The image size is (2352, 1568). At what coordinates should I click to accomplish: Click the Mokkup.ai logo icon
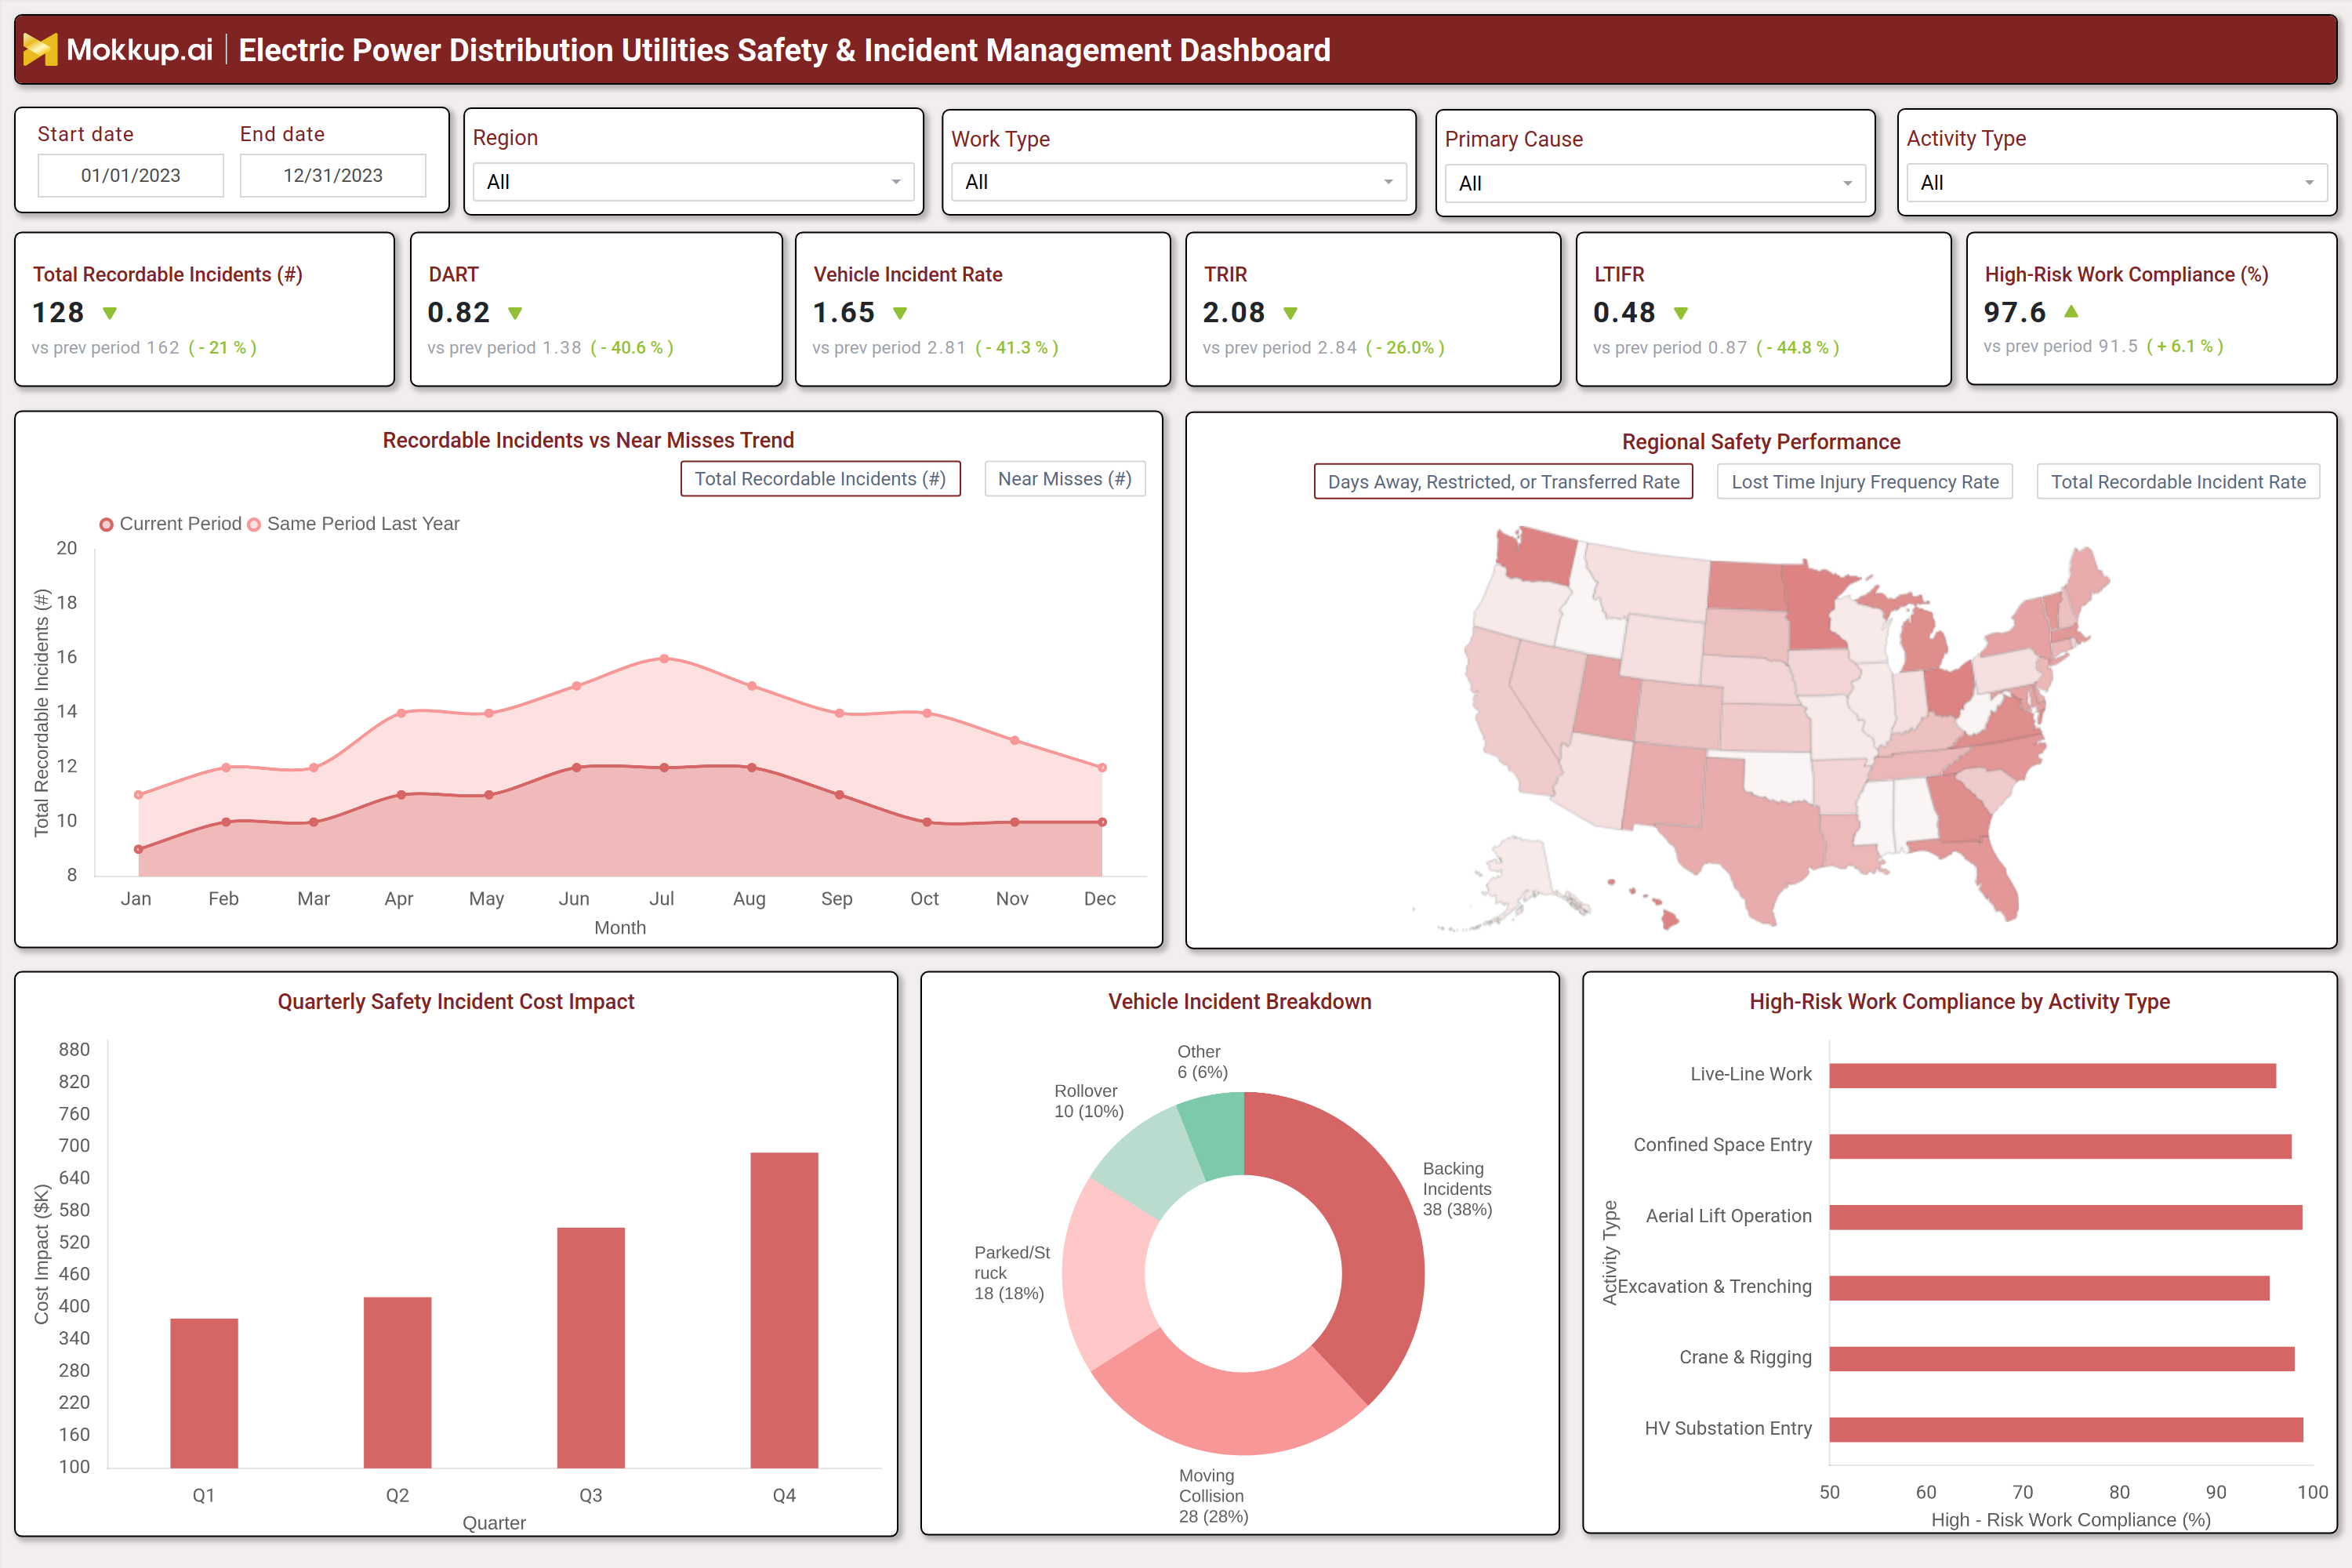[x=40, y=49]
